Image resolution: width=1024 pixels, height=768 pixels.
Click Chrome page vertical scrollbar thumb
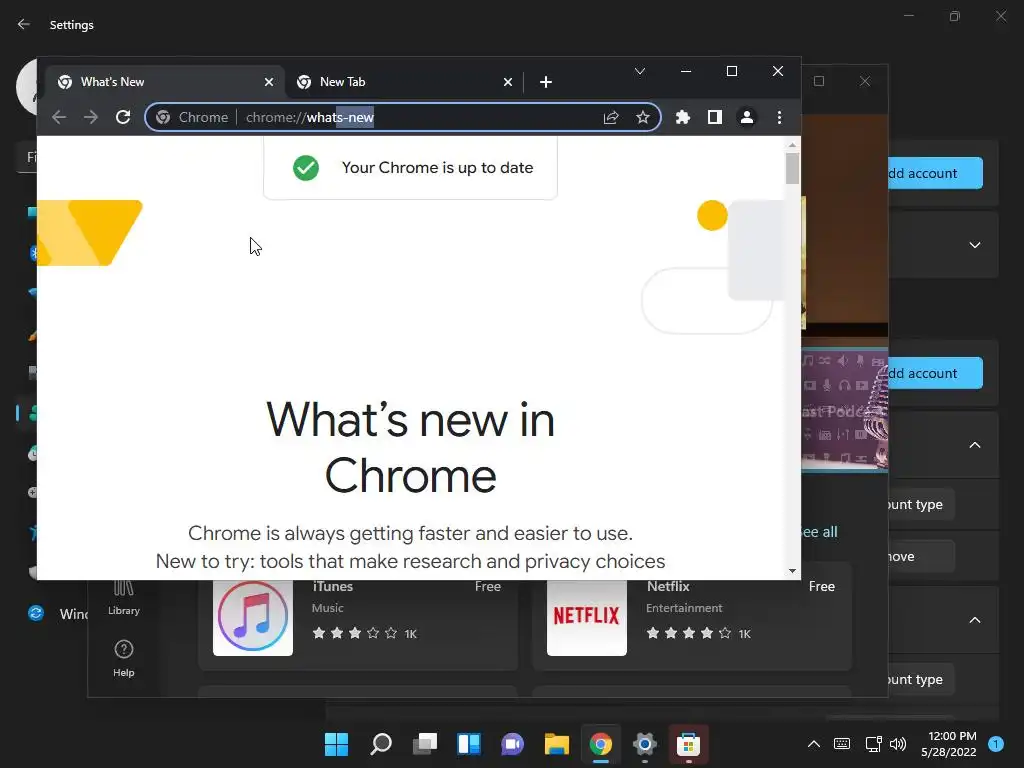(792, 168)
